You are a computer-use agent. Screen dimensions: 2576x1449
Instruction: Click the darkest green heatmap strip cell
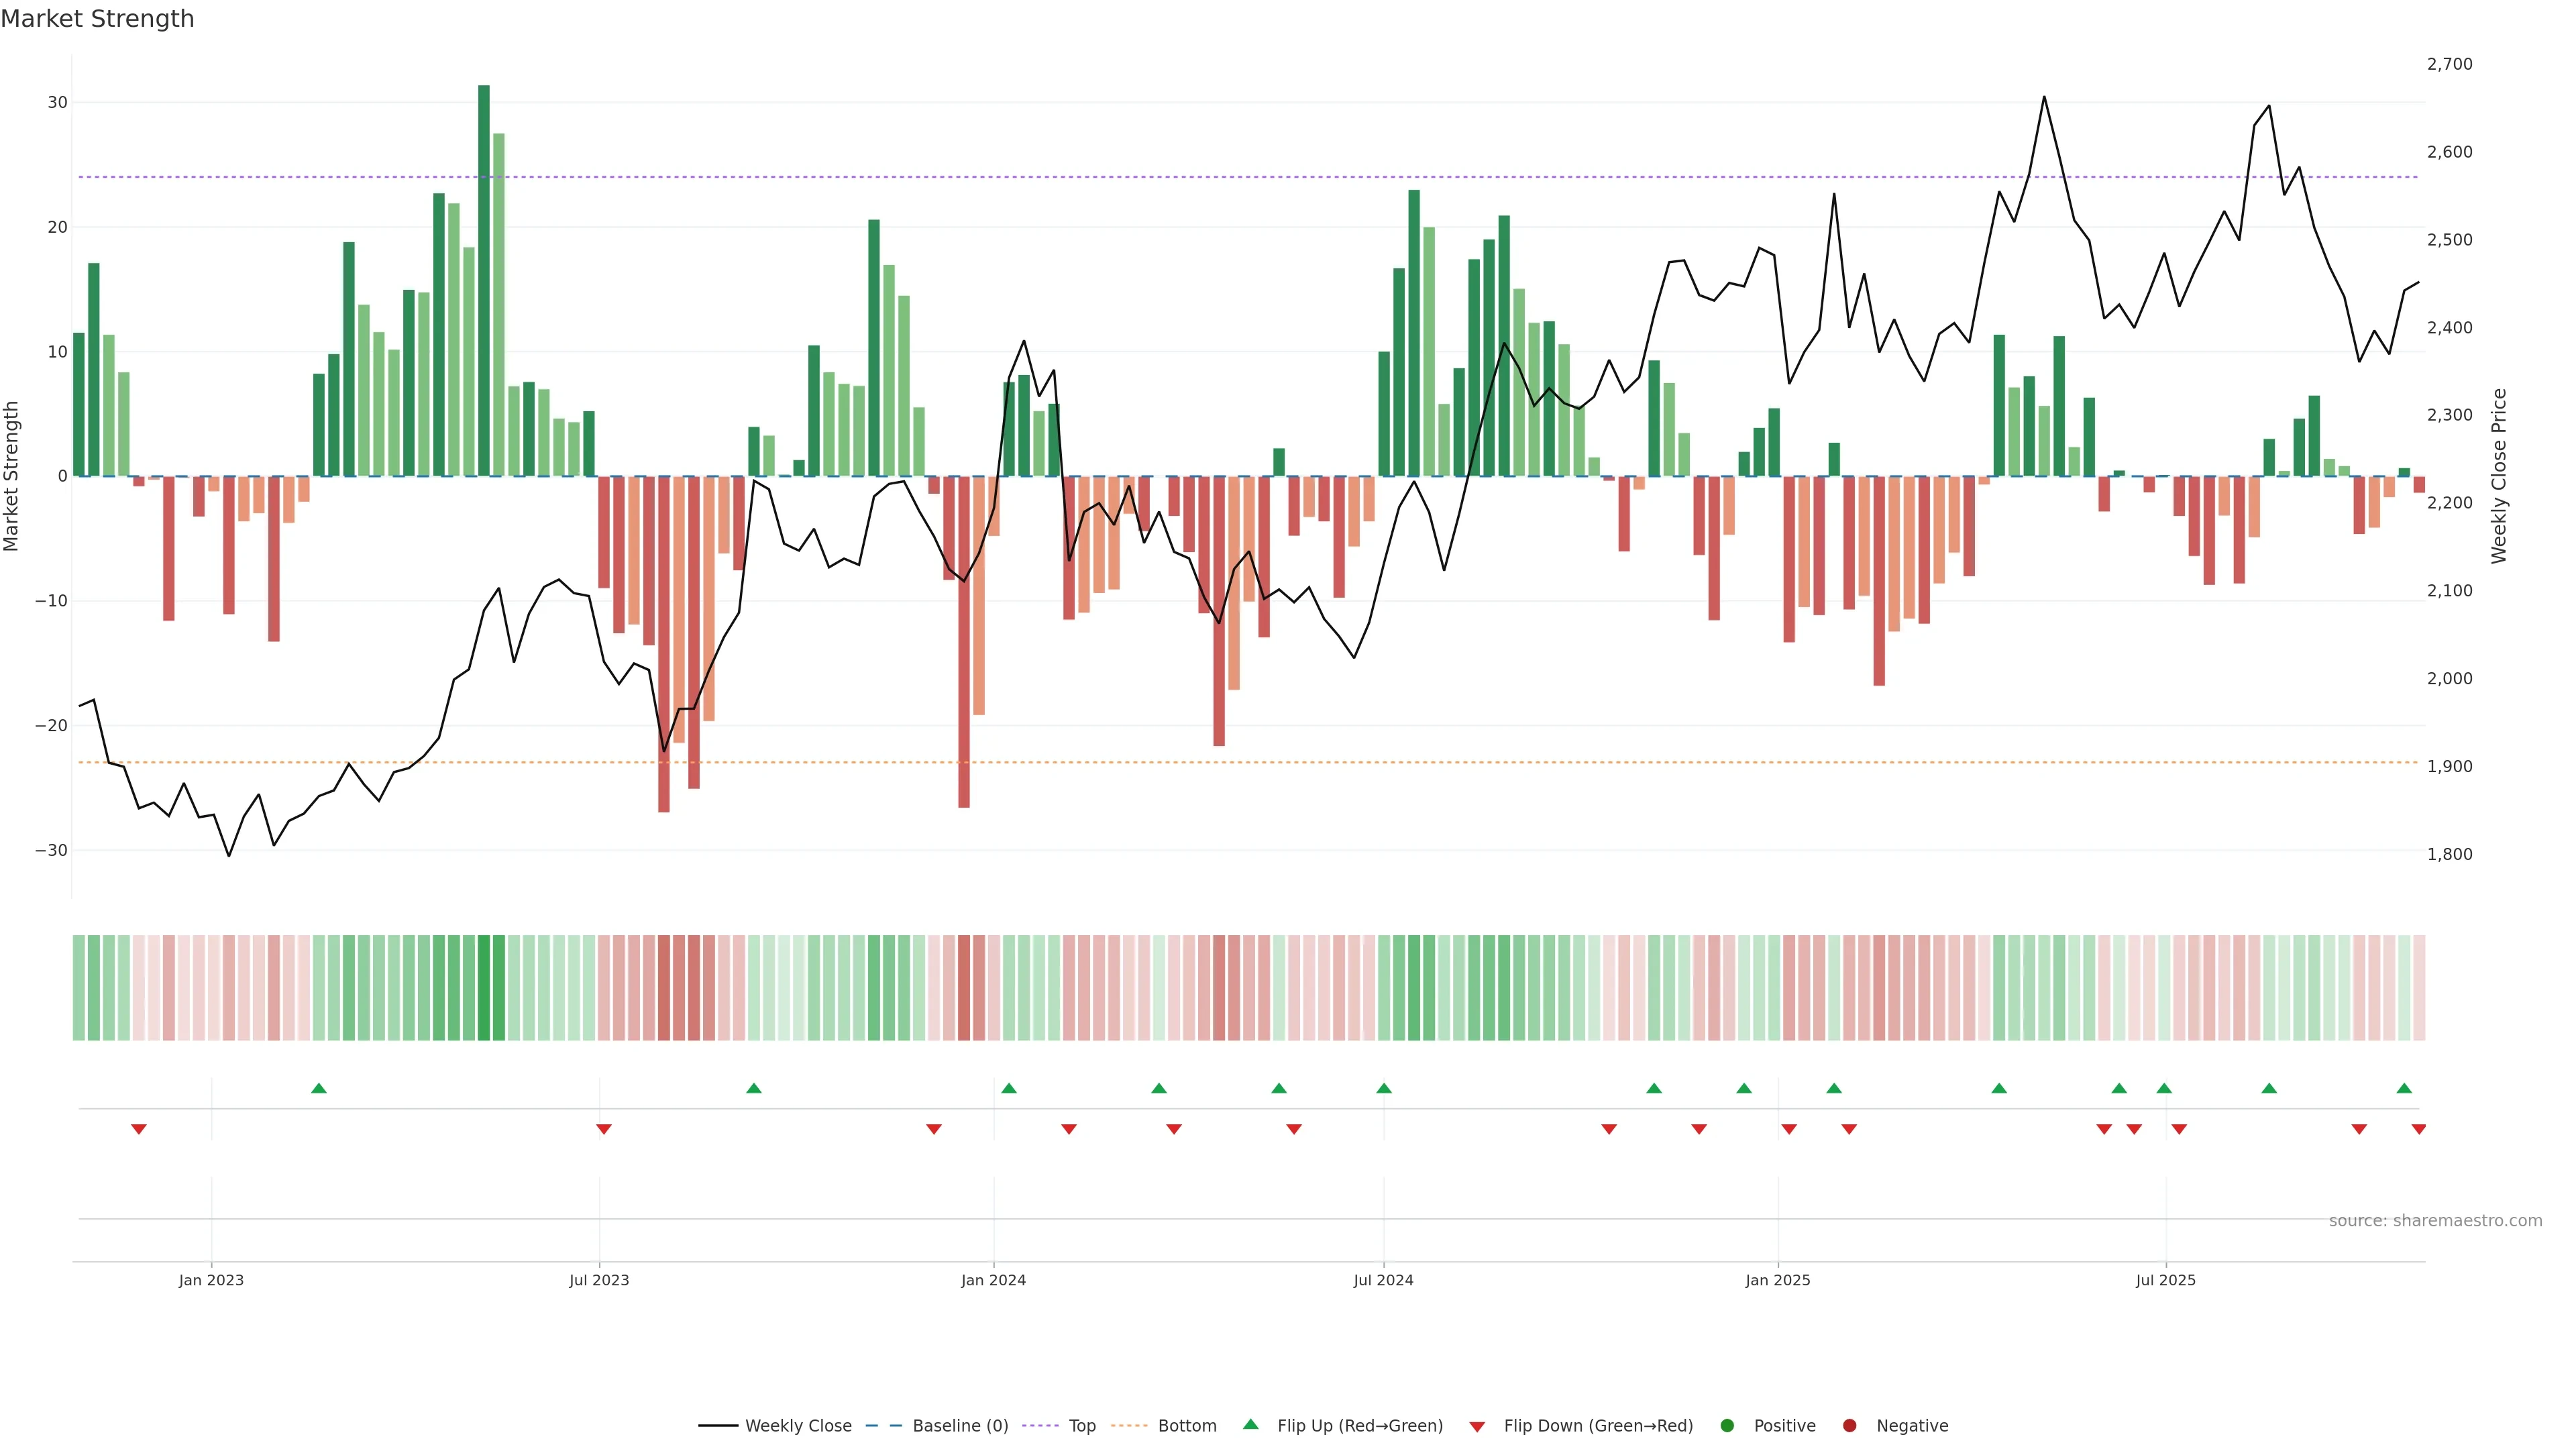tap(484, 987)
